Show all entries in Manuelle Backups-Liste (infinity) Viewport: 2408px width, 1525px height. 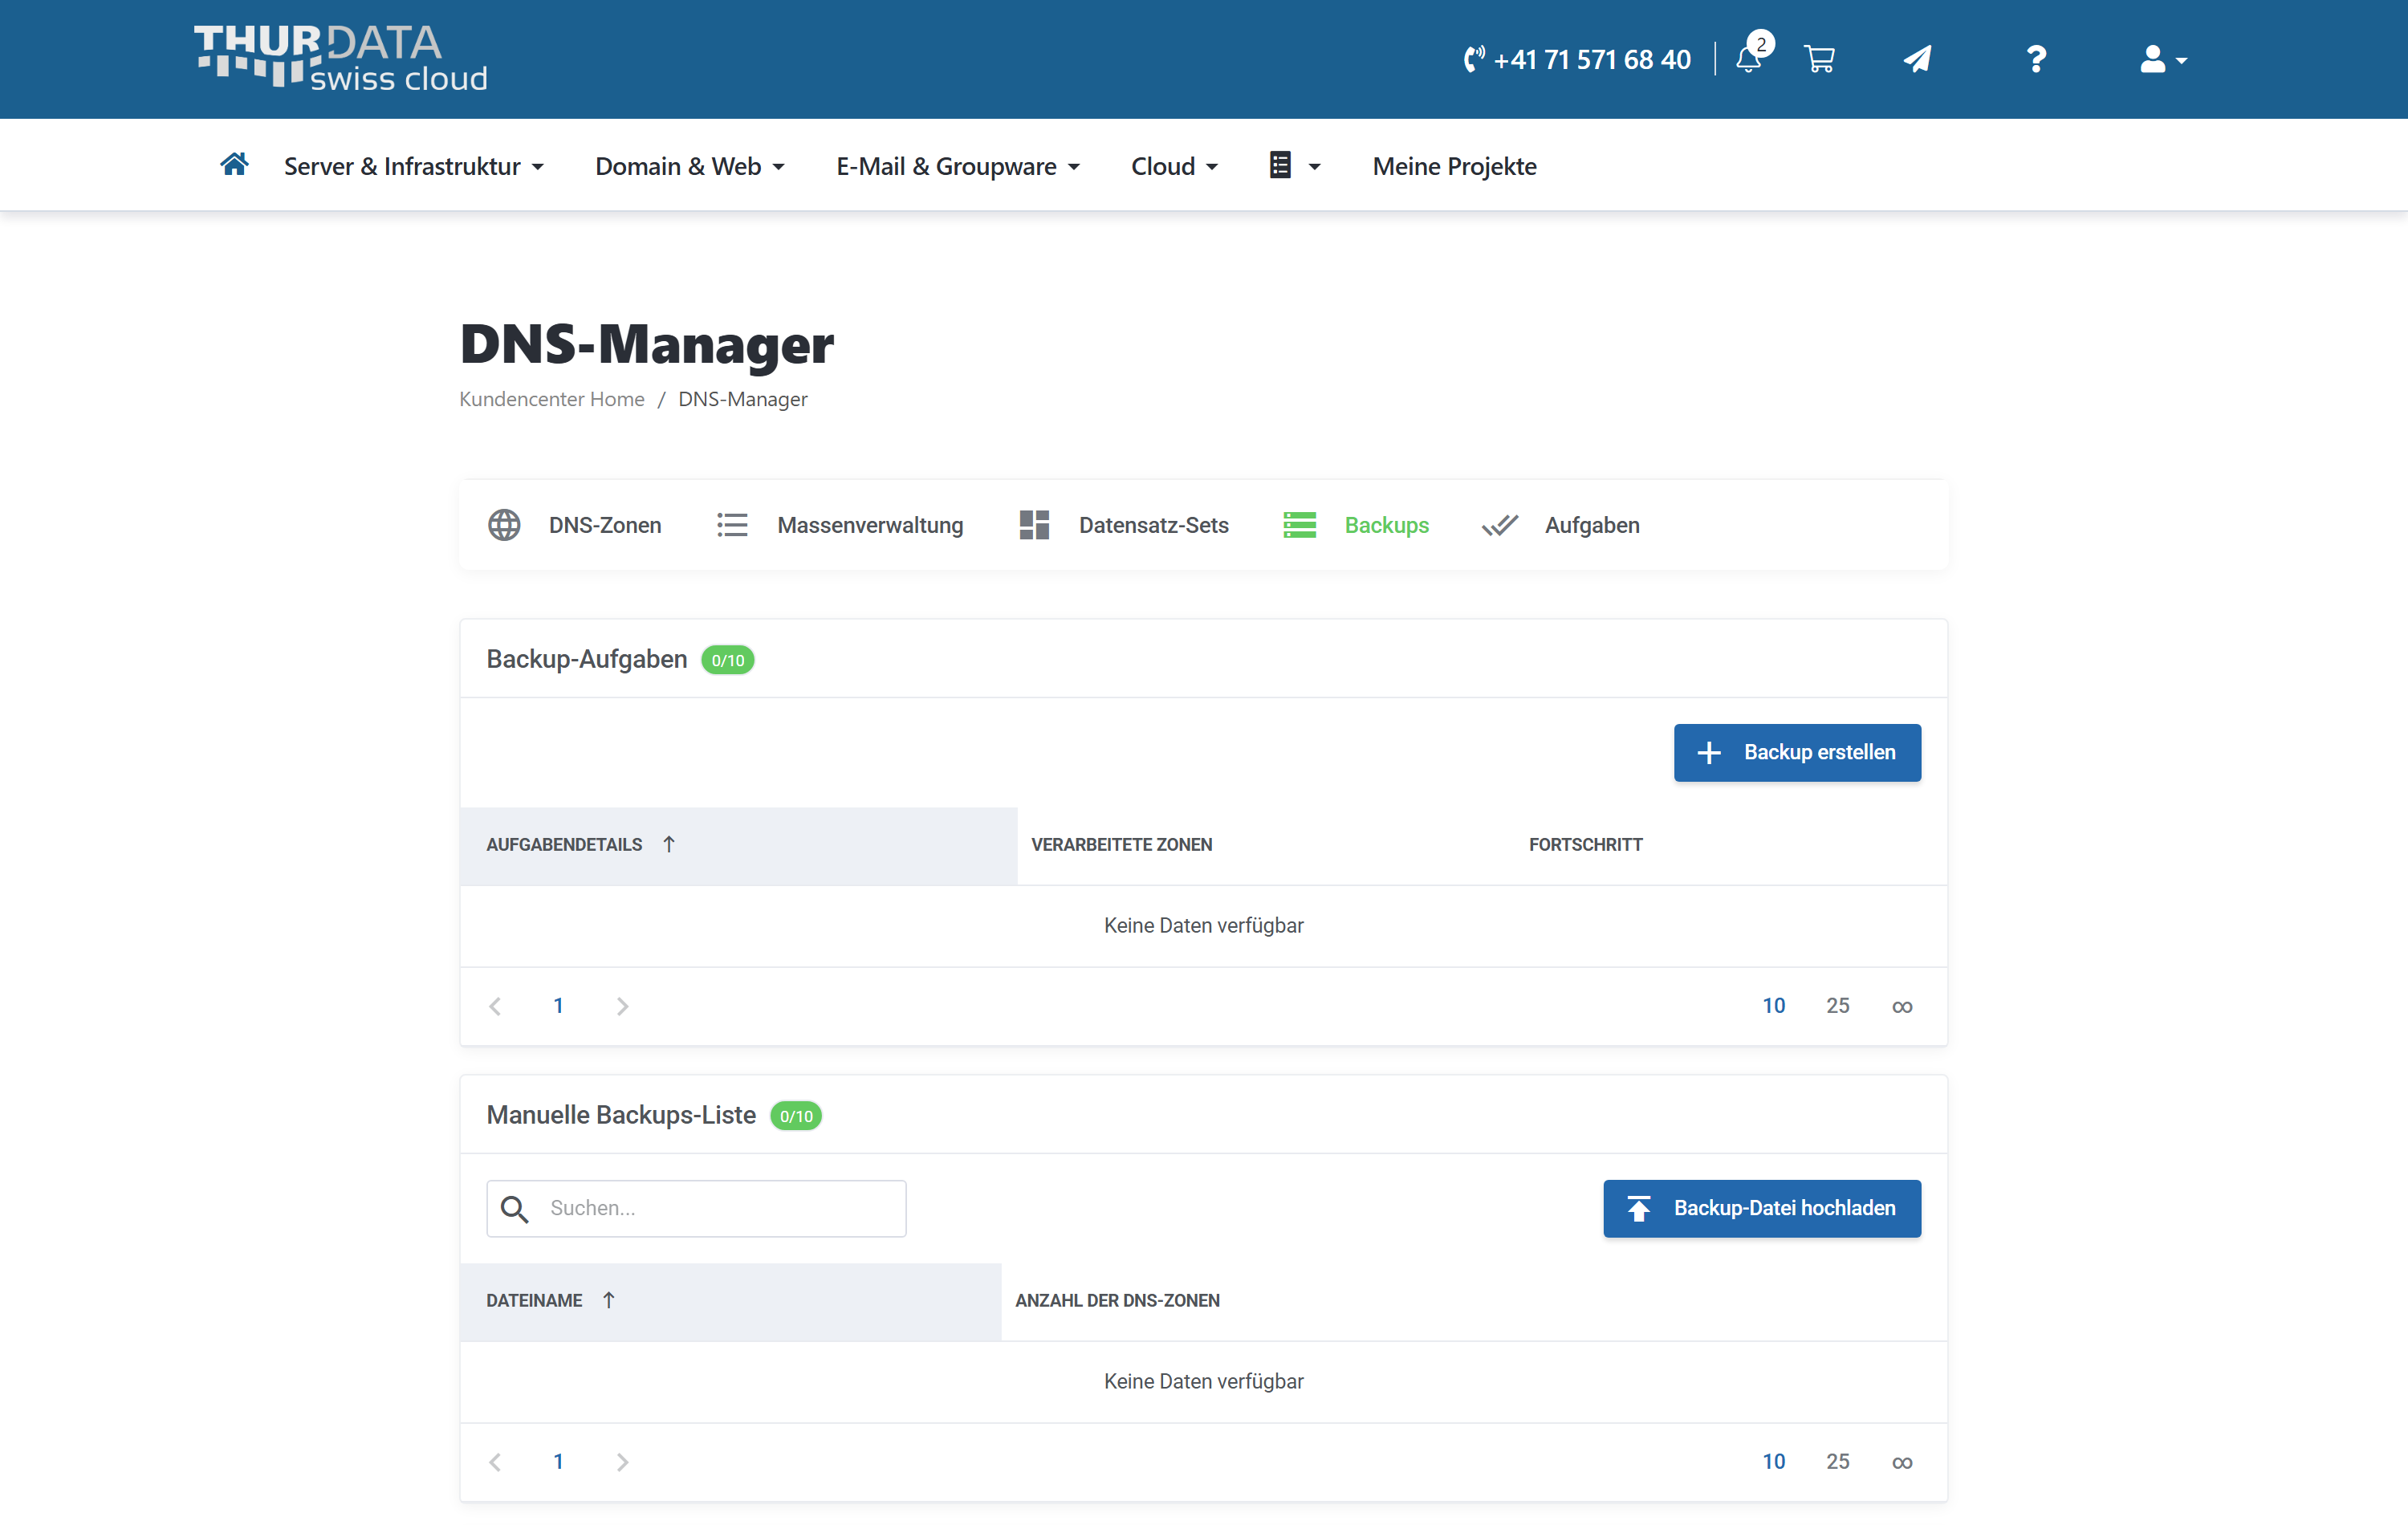coord(1902,1462)
